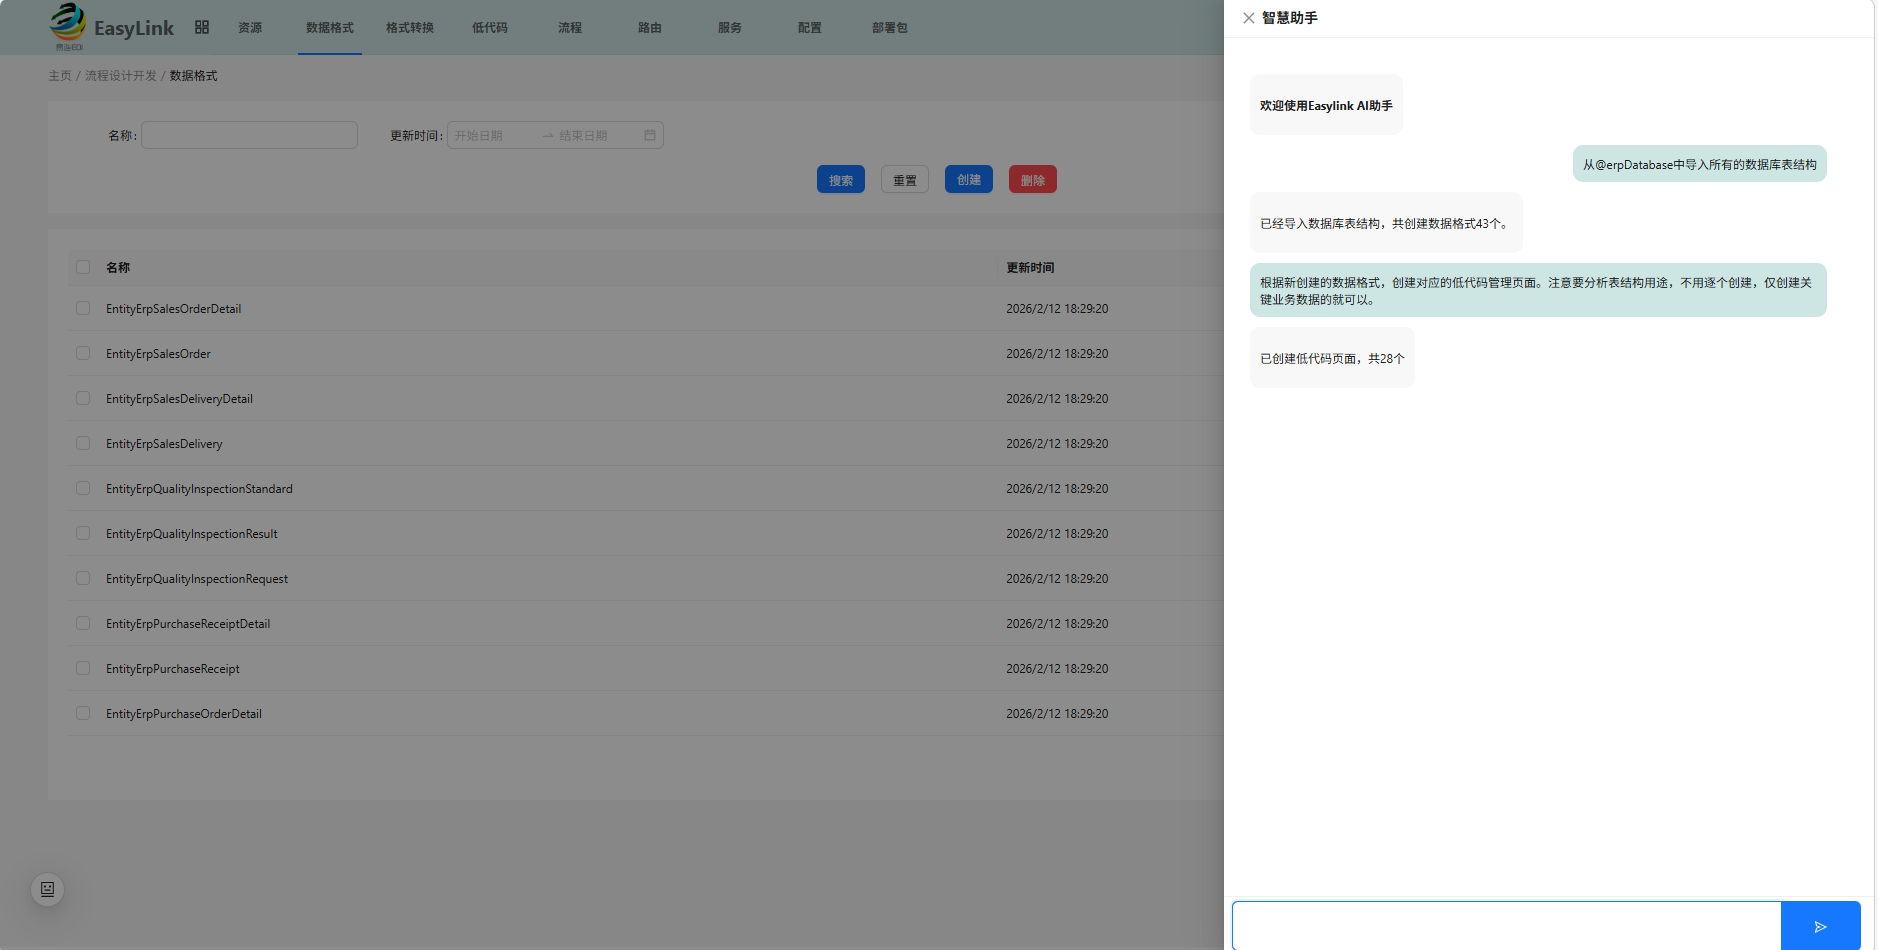Click the EasyLink logo
1878x950 pixels.
pyautogui.click(x=112, y=27)
